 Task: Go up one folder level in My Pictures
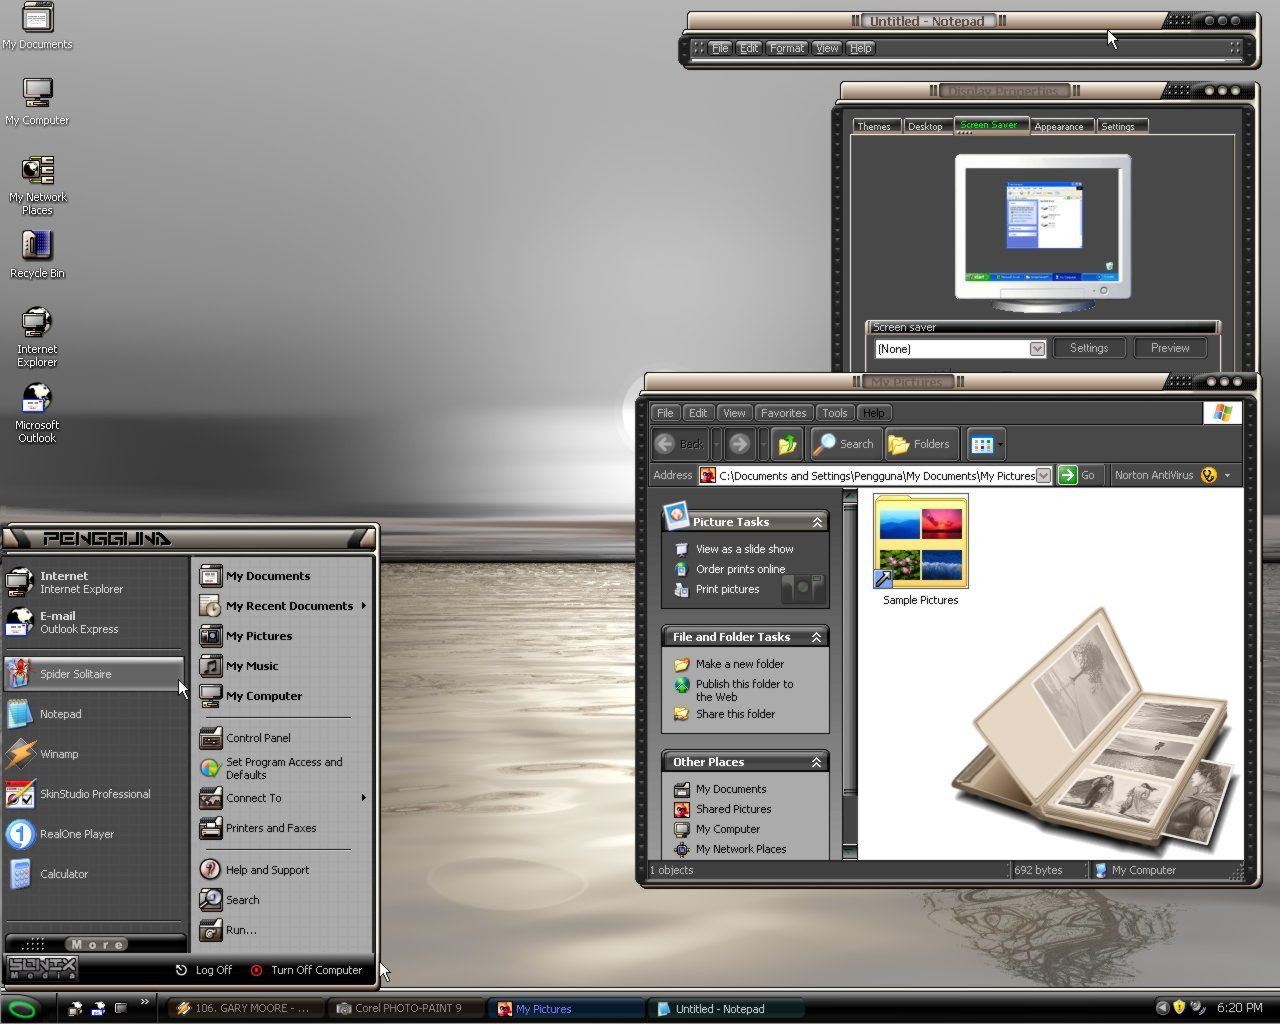[787, 444]
